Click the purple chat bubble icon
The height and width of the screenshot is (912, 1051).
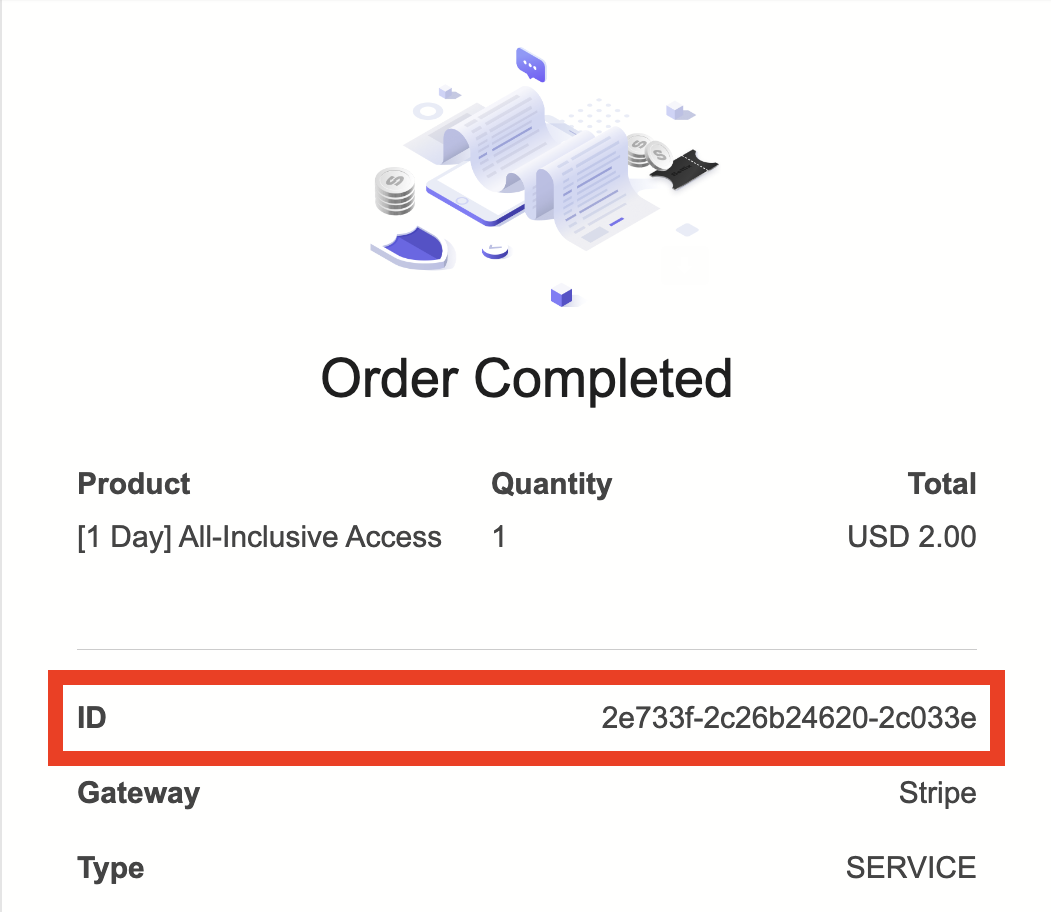[531, 66]
